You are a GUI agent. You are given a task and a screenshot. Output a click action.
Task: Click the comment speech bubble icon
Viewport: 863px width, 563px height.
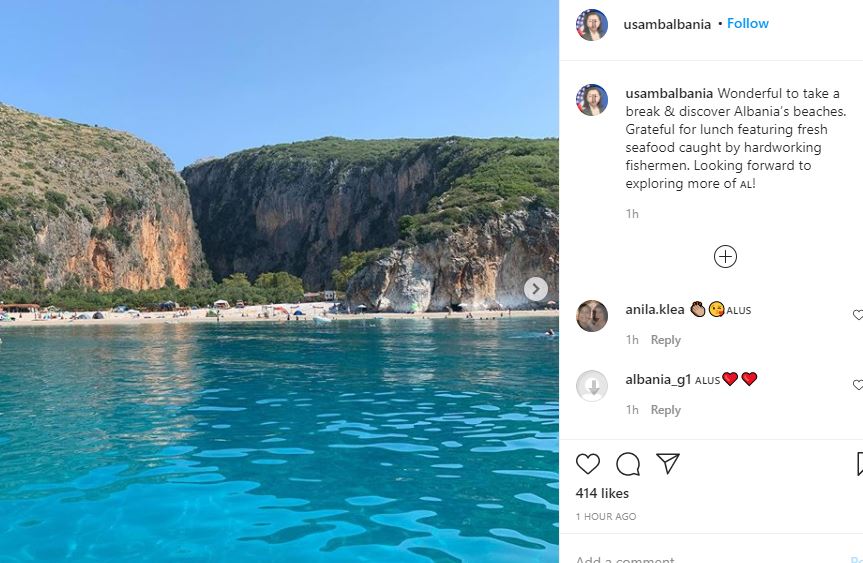tap(628, 464)
